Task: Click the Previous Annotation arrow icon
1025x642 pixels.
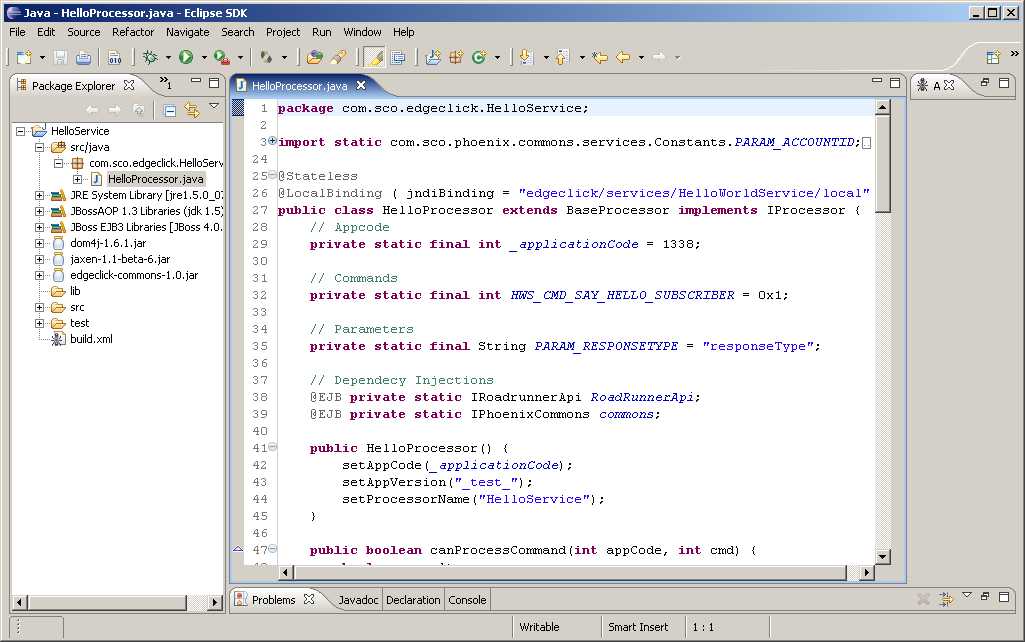Action: click(562, 58)
